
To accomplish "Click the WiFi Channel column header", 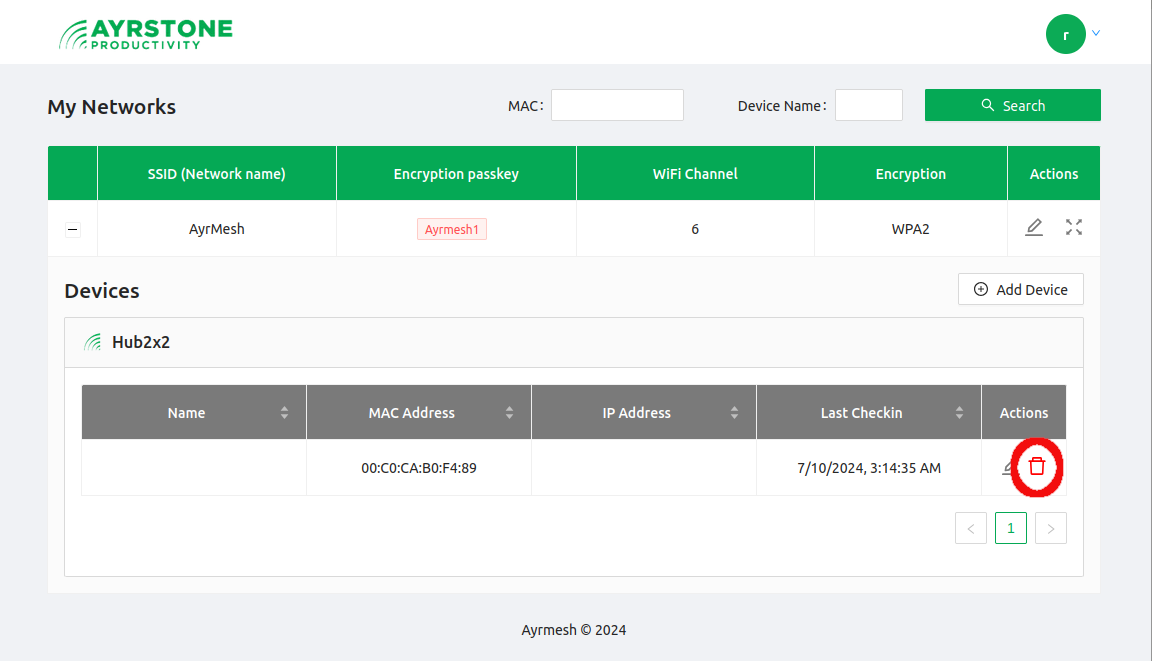I will [695, 173].
